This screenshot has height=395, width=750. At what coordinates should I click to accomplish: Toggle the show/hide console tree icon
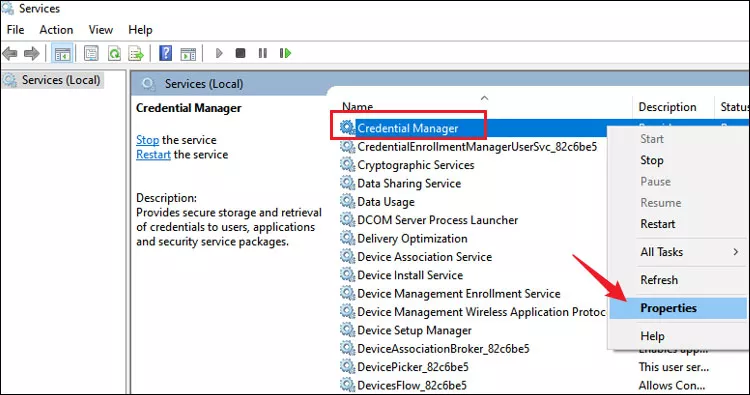point(62,53)
